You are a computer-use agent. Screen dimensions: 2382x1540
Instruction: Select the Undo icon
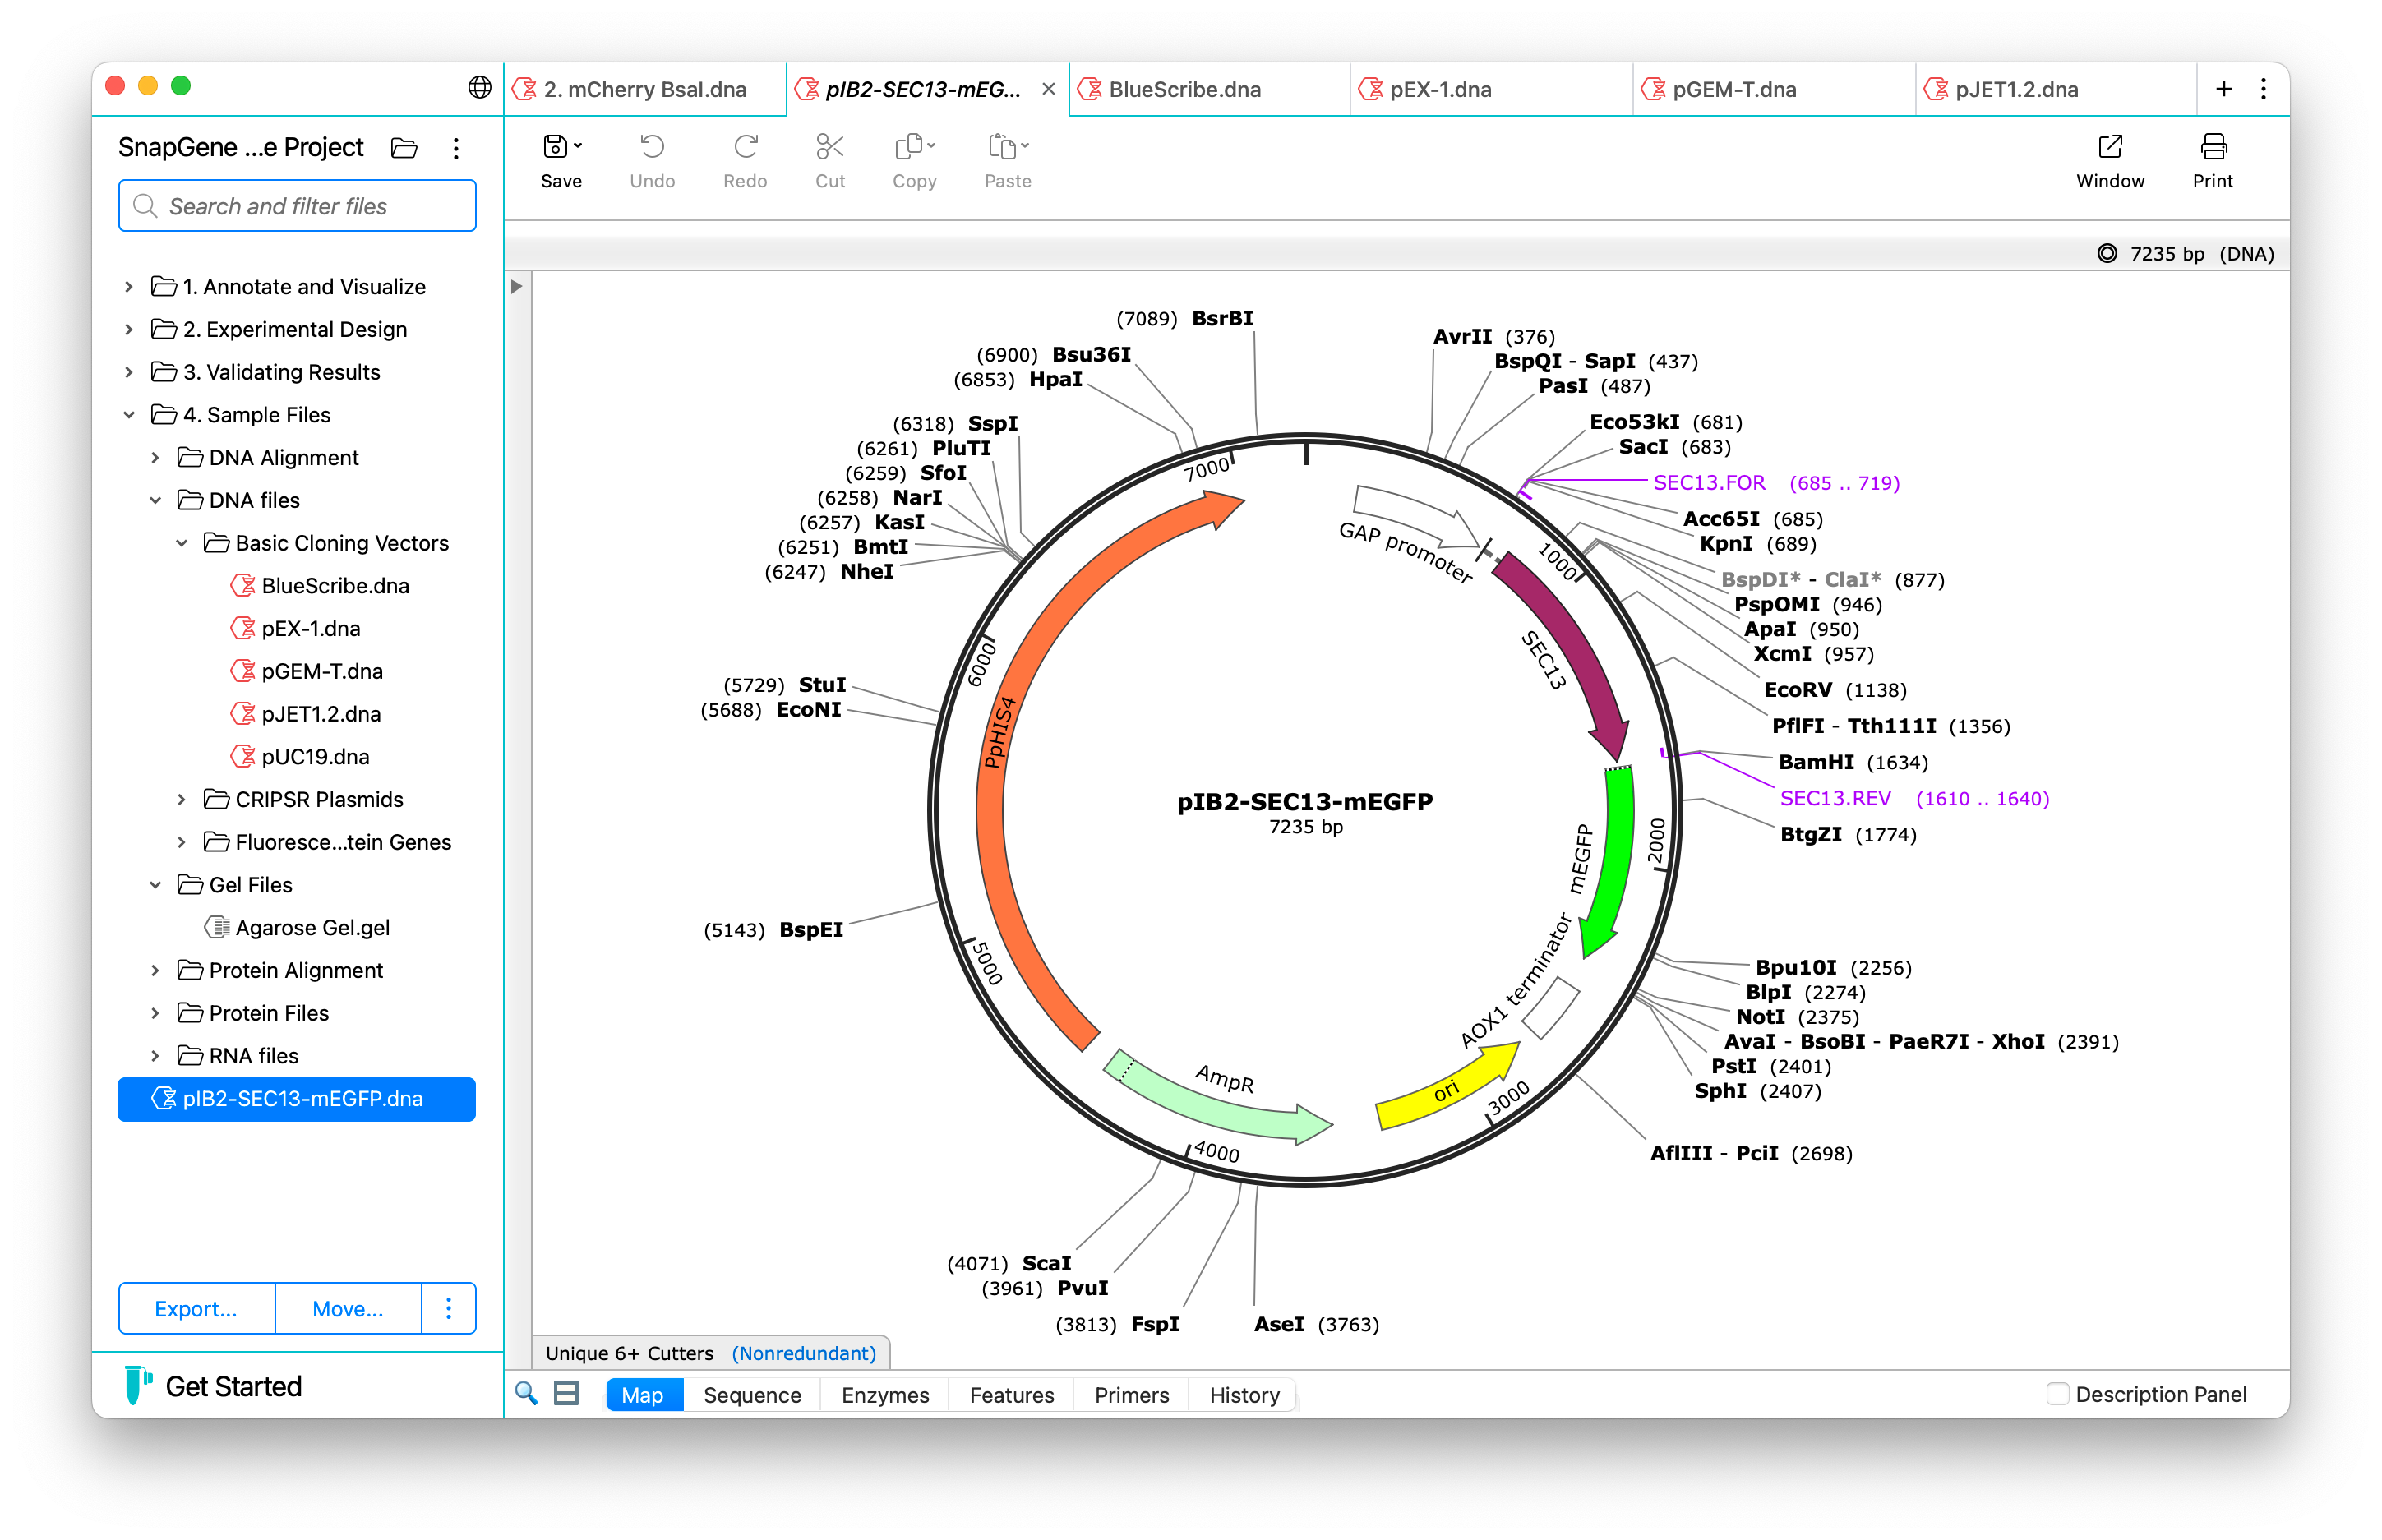652,146
